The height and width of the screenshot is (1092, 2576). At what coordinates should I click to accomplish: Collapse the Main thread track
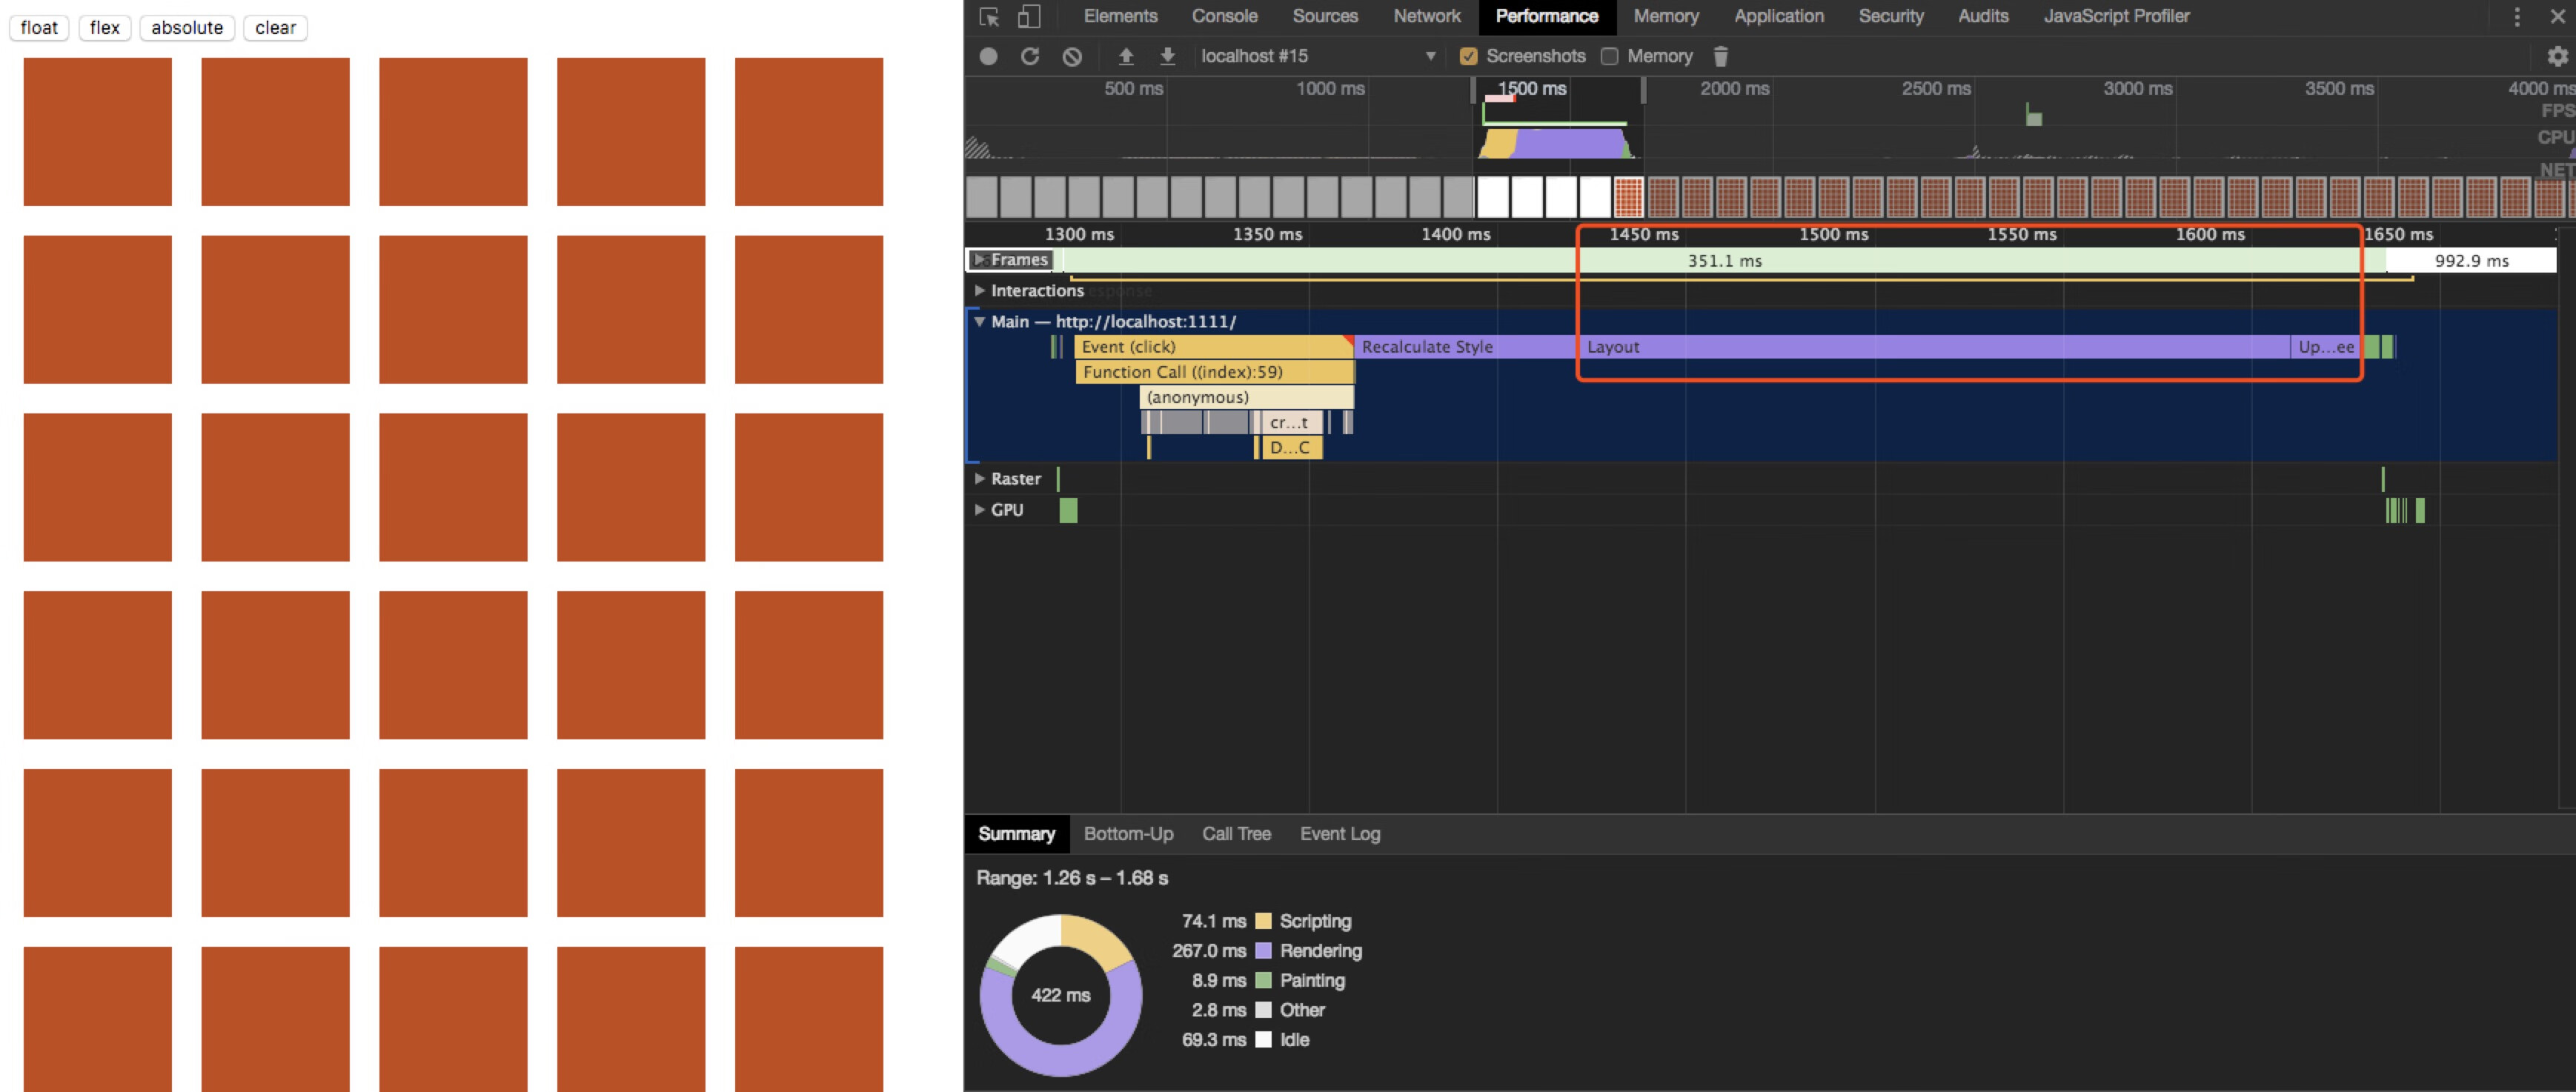980,322
